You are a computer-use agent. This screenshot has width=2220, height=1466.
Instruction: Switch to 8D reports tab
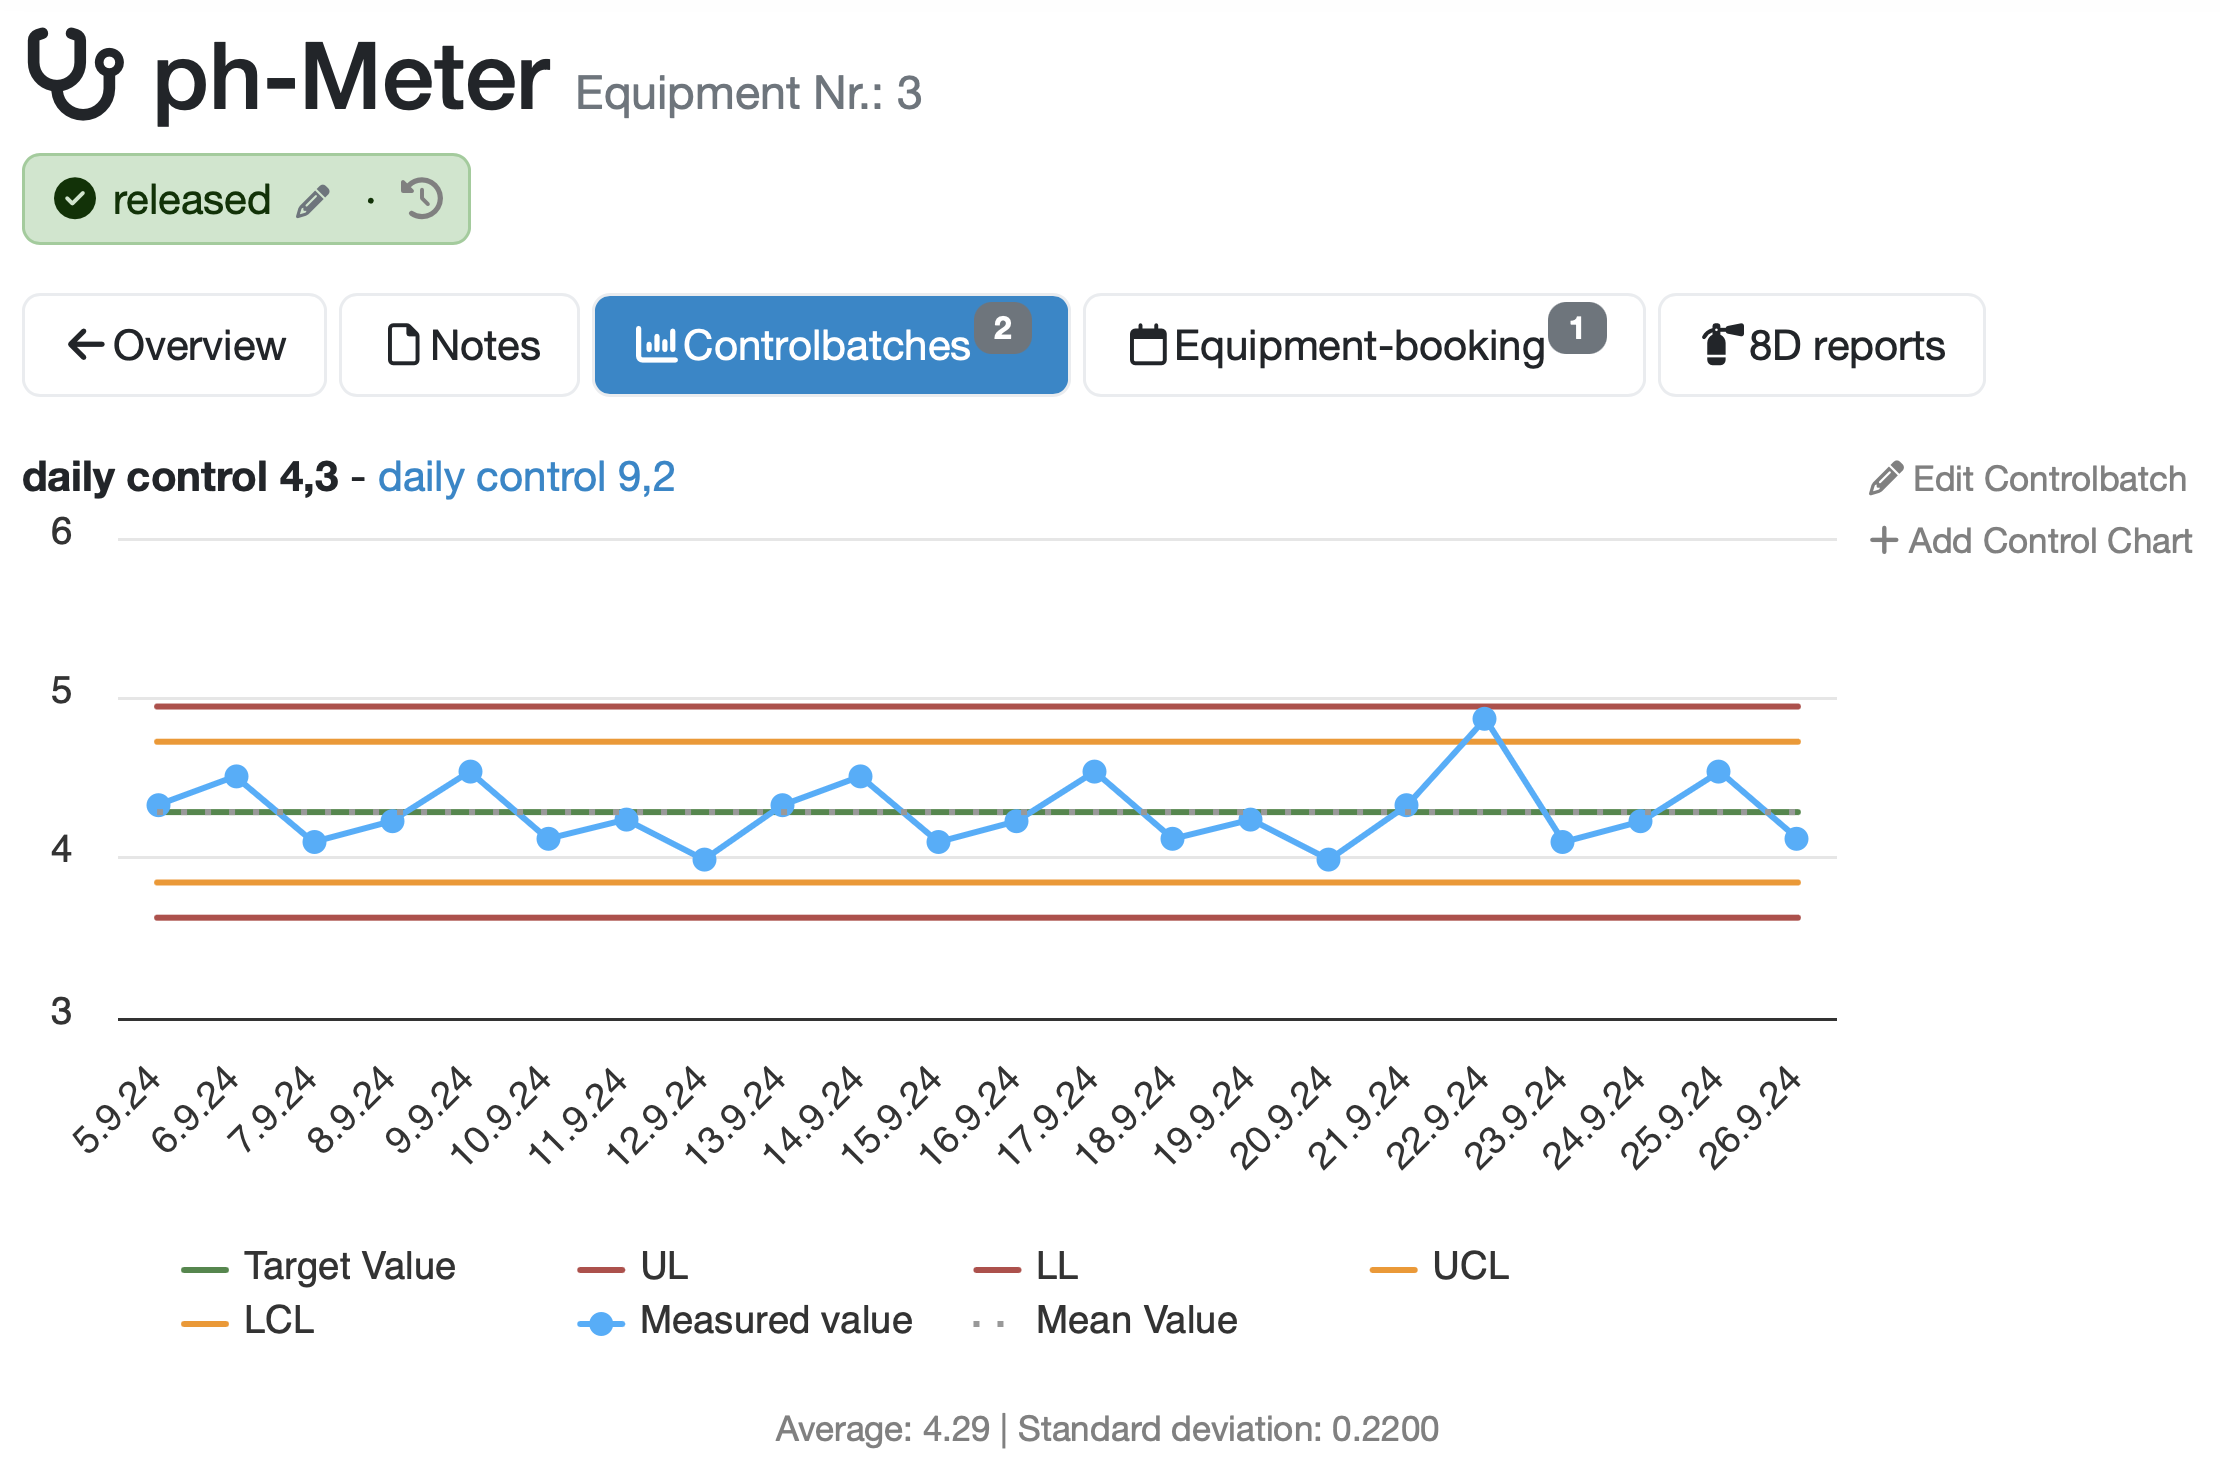(1822, 346)
